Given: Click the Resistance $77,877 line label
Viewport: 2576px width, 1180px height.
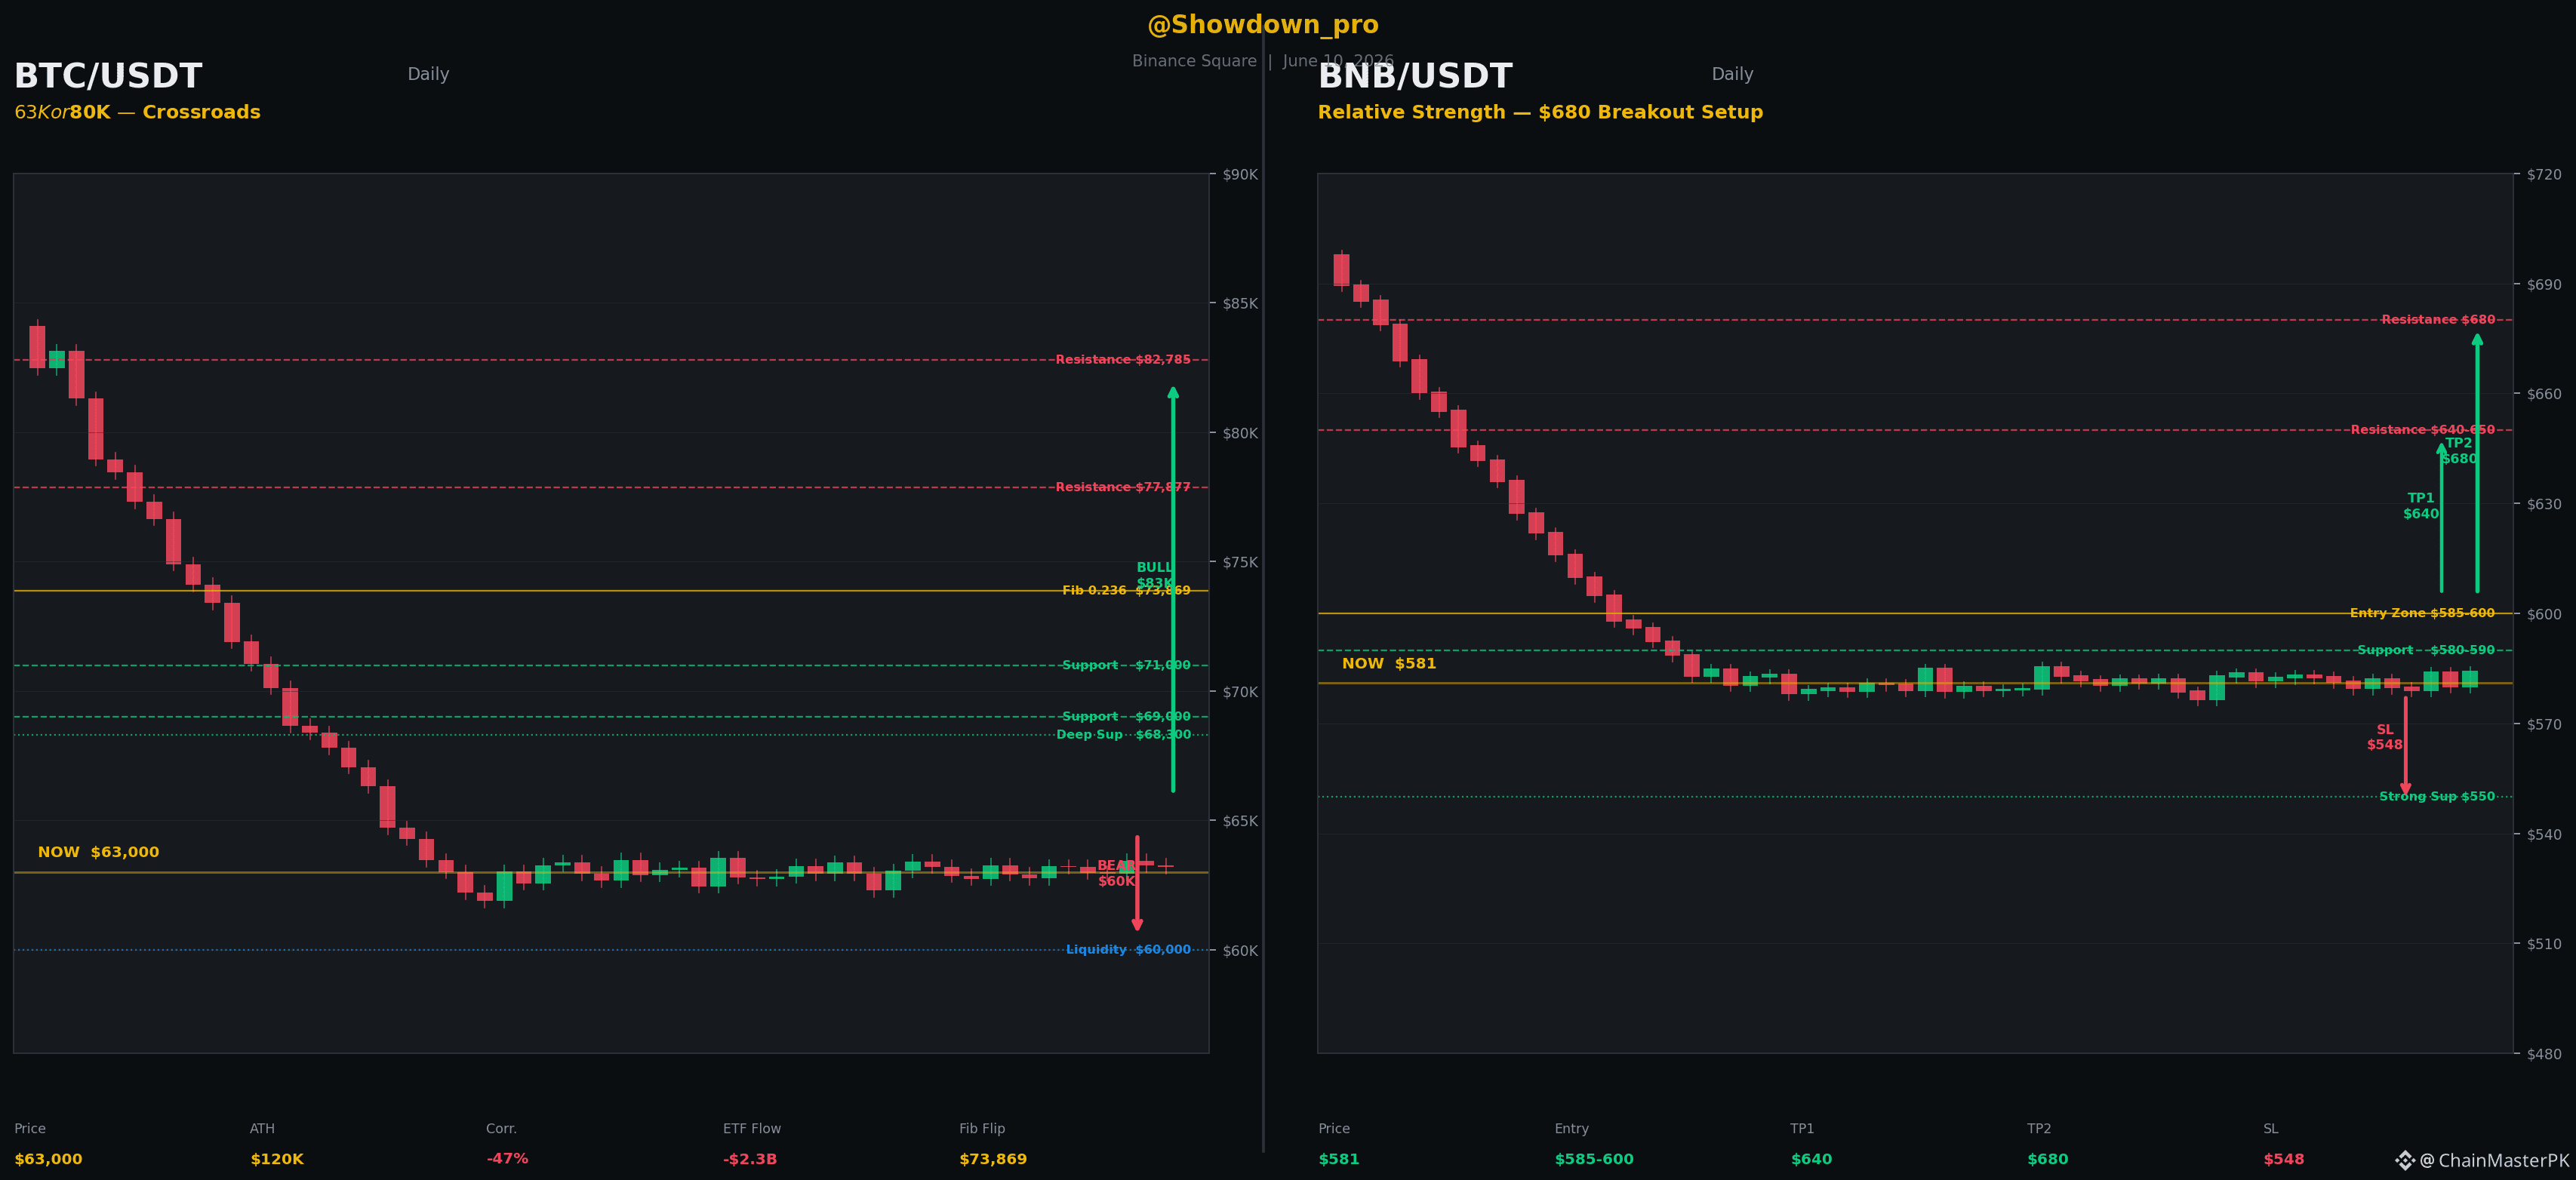Looking at the screenshot, I should 1123,487.
